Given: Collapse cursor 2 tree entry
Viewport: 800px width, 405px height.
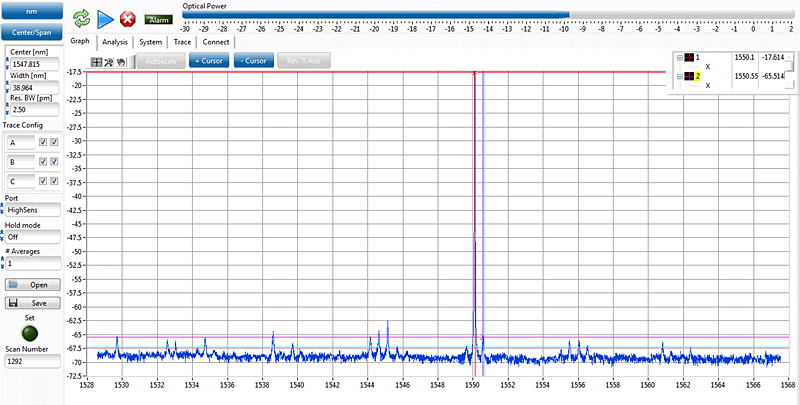Looking at the screenshot, I should click(x=678, y=75).
